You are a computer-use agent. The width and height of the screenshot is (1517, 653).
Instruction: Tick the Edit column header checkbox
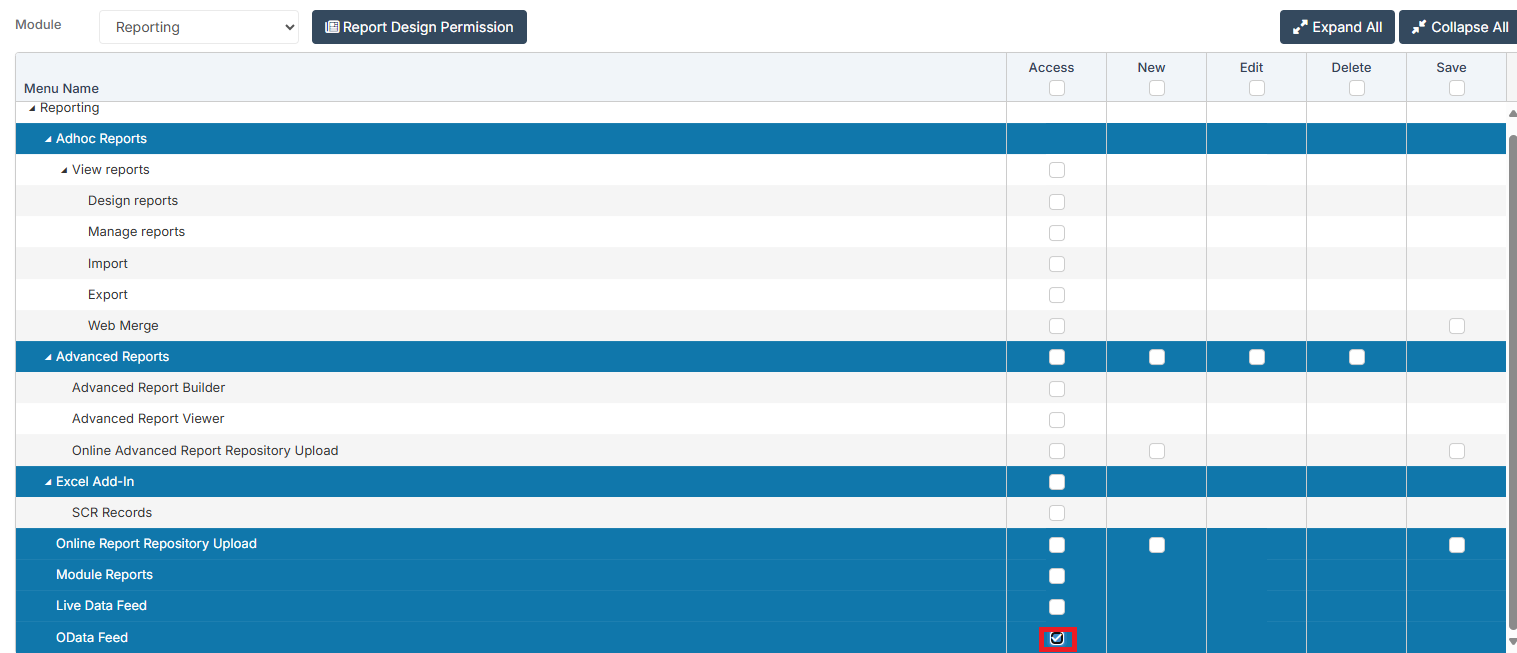tap(1257, 88)
